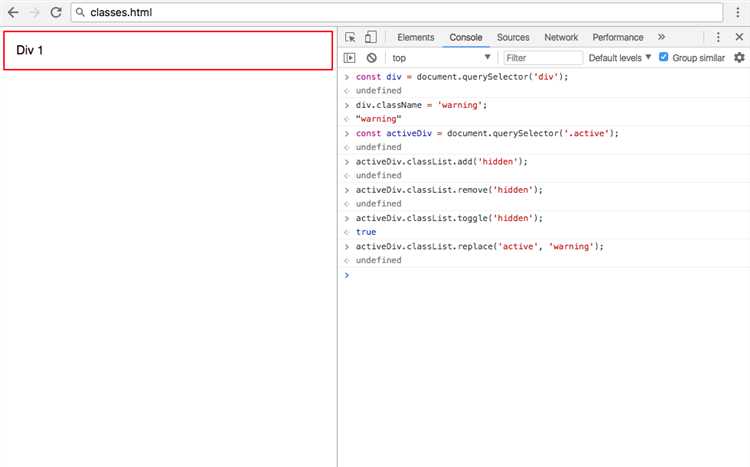Open console settings gear
The image size is (750, 467).
739,58
